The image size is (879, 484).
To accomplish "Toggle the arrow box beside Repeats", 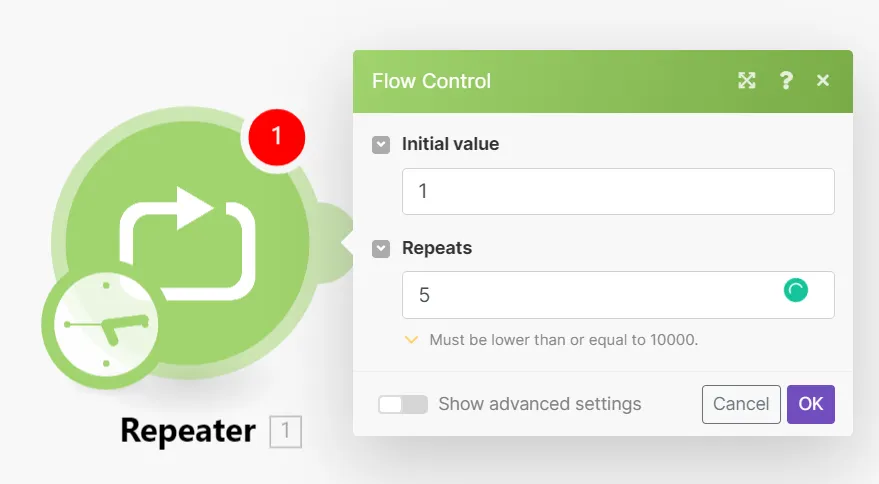I will pos(381,248).
